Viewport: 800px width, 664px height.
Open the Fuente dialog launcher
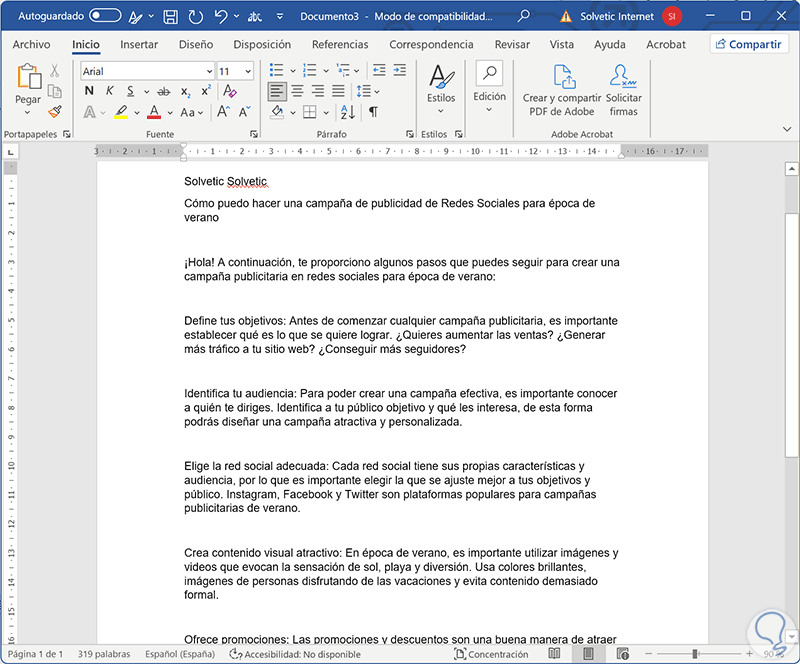(254, 134)
